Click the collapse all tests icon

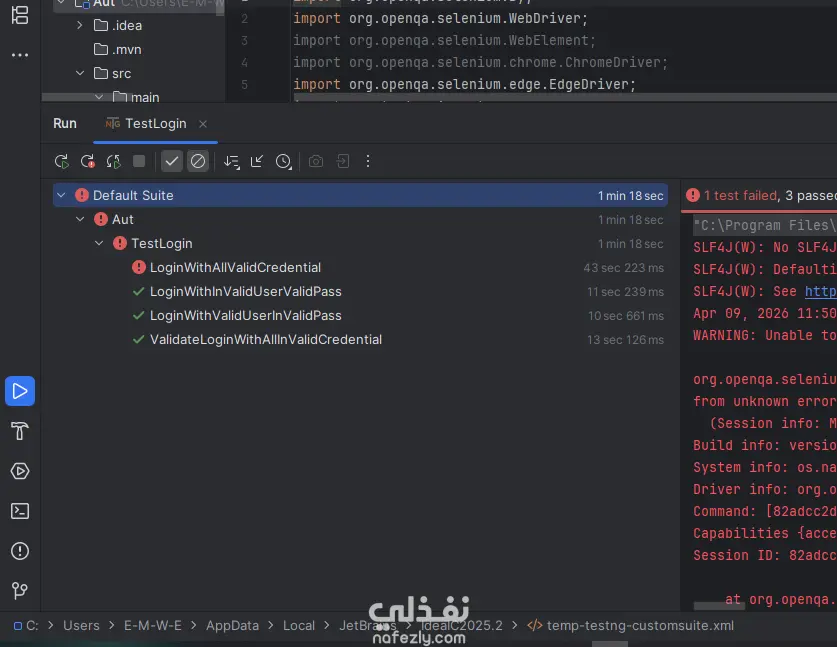coord(257,161)
